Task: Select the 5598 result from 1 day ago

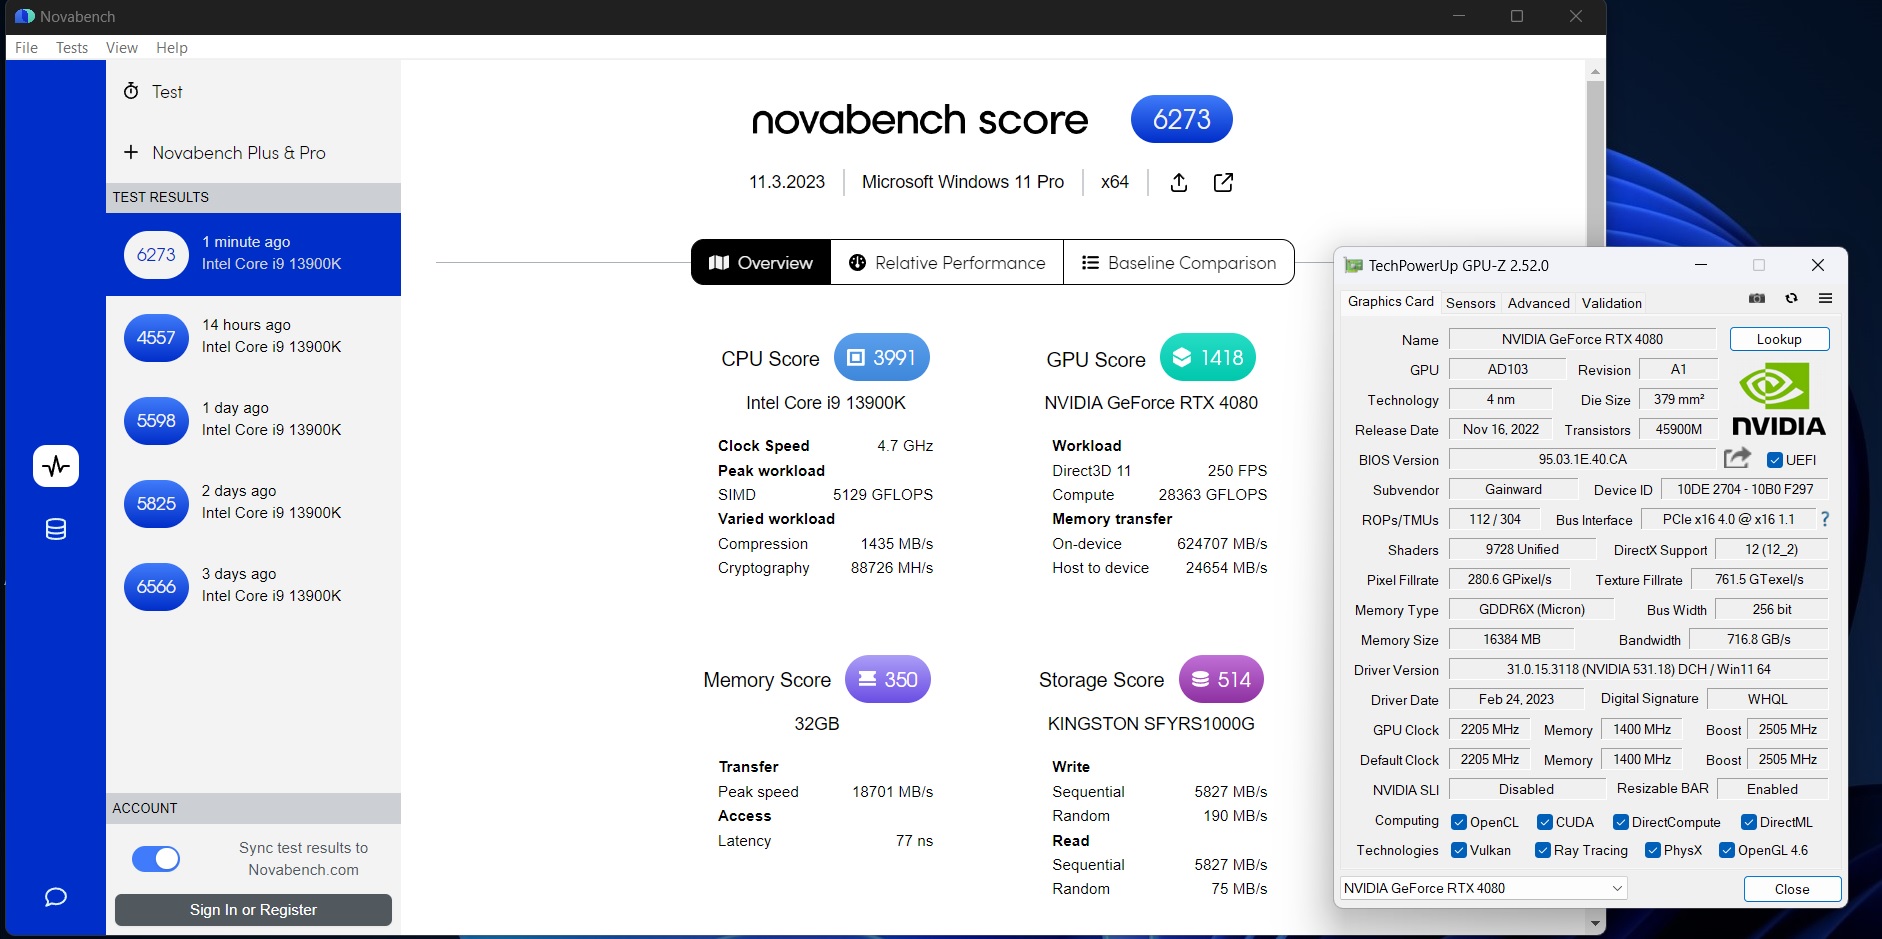Action: (254, 420)
